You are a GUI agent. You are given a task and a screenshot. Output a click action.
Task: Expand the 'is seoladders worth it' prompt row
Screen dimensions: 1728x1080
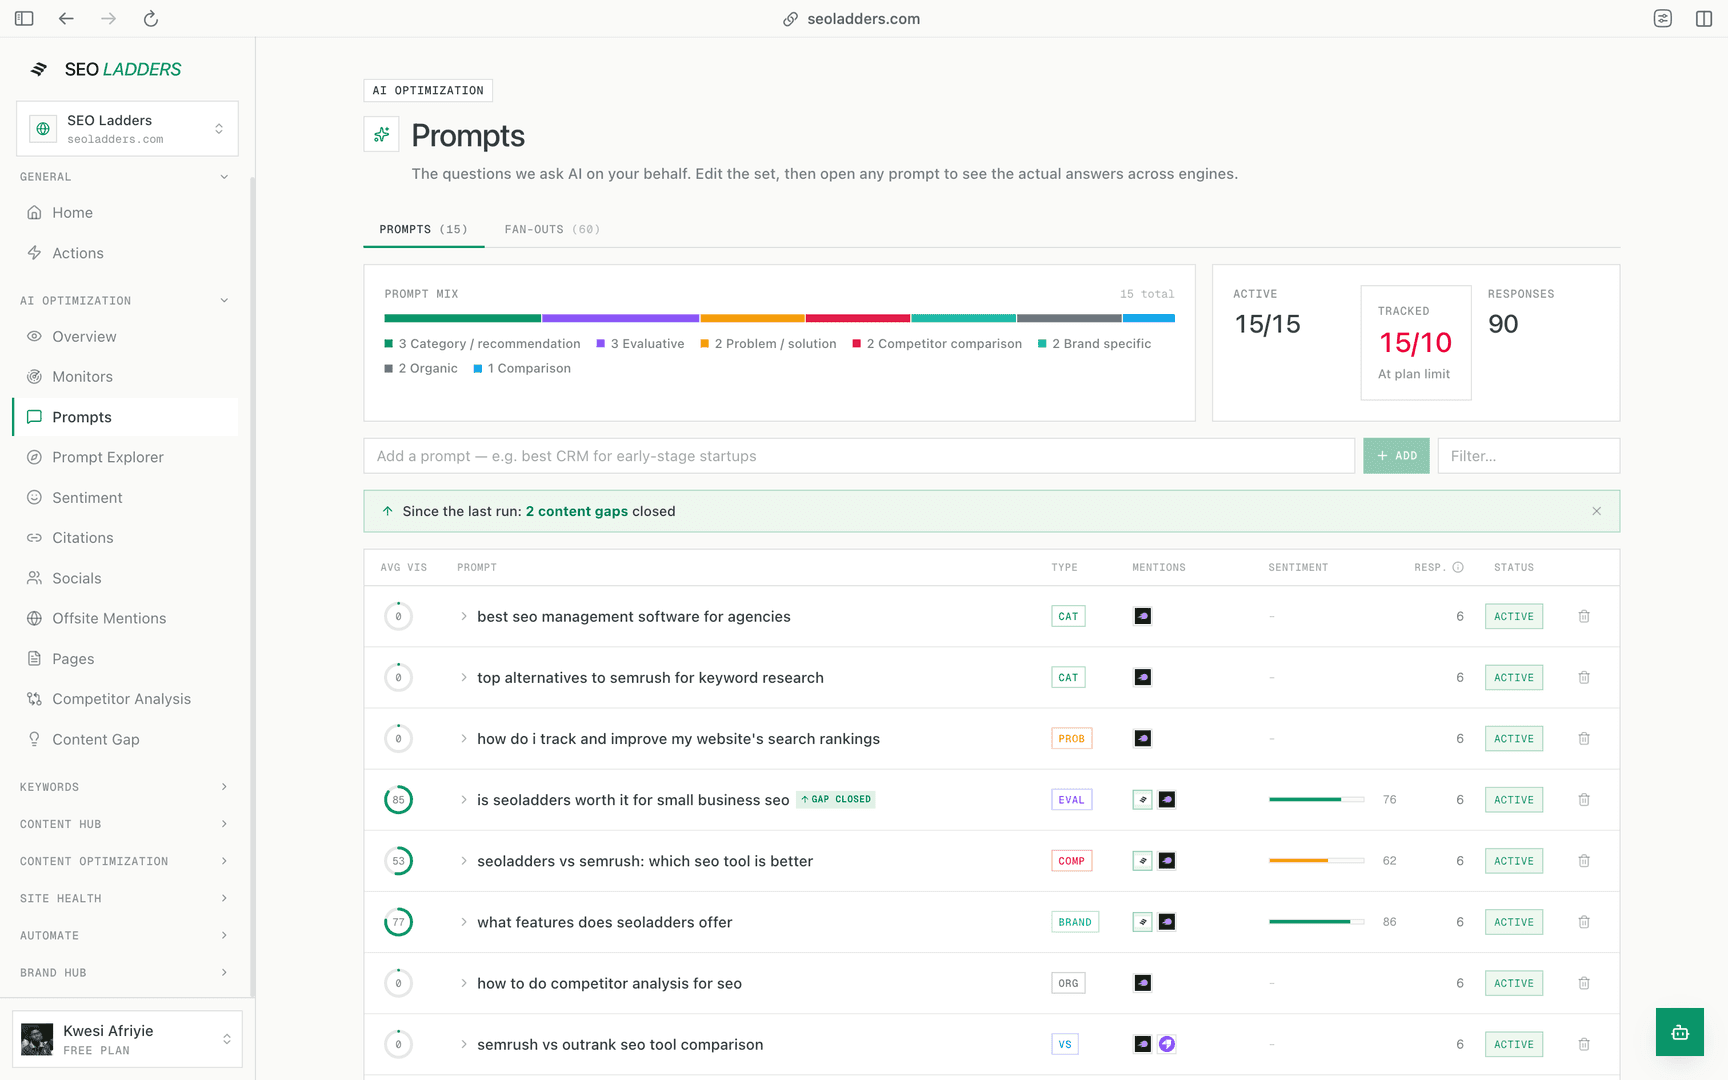point(464,800)
